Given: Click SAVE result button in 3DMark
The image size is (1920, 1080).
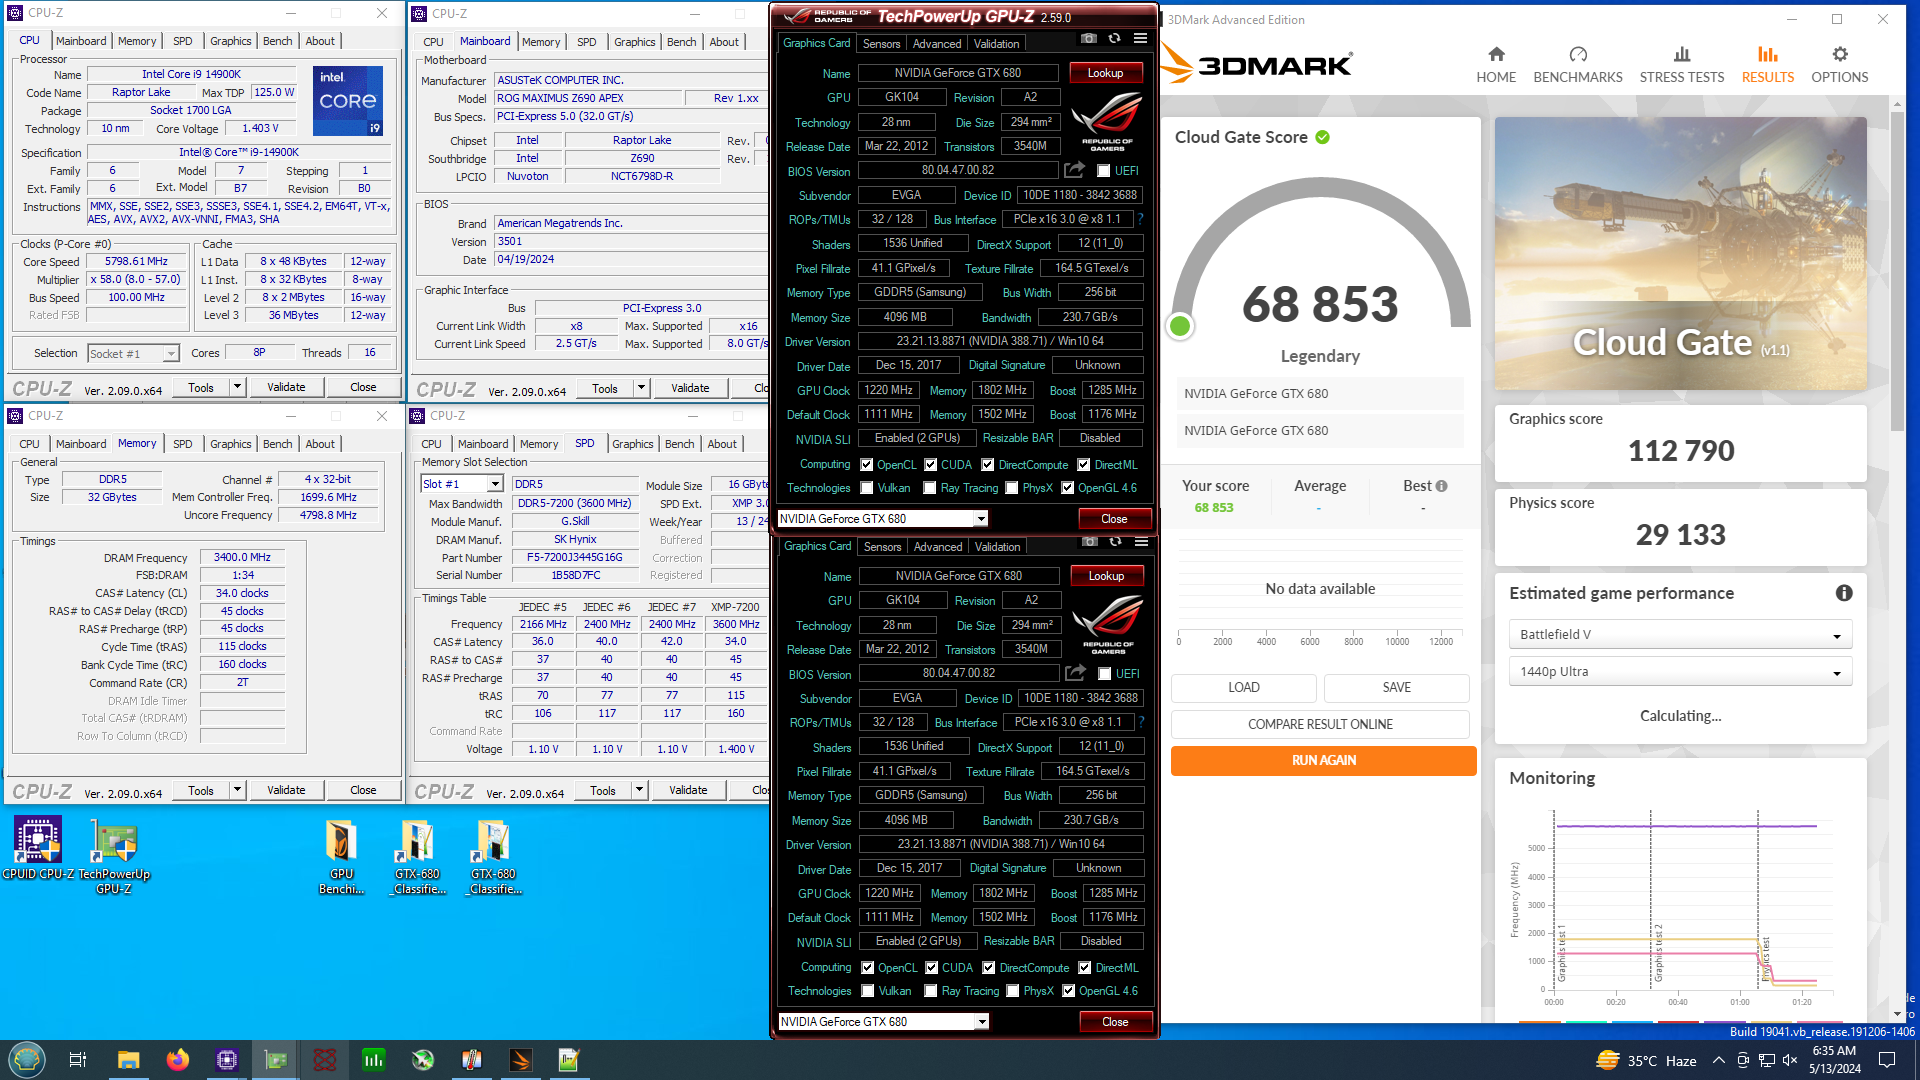Looking at the screenshot, I should click(1397, 687).
